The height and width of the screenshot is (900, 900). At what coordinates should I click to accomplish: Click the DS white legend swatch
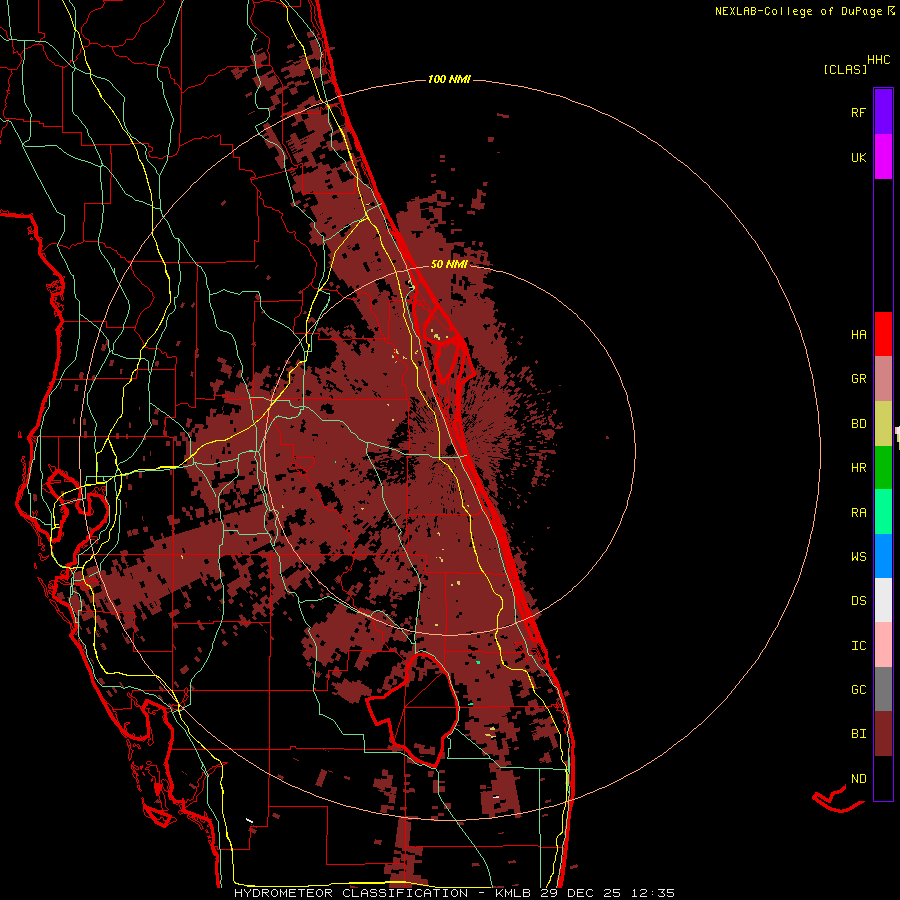[x=883, y=600]
